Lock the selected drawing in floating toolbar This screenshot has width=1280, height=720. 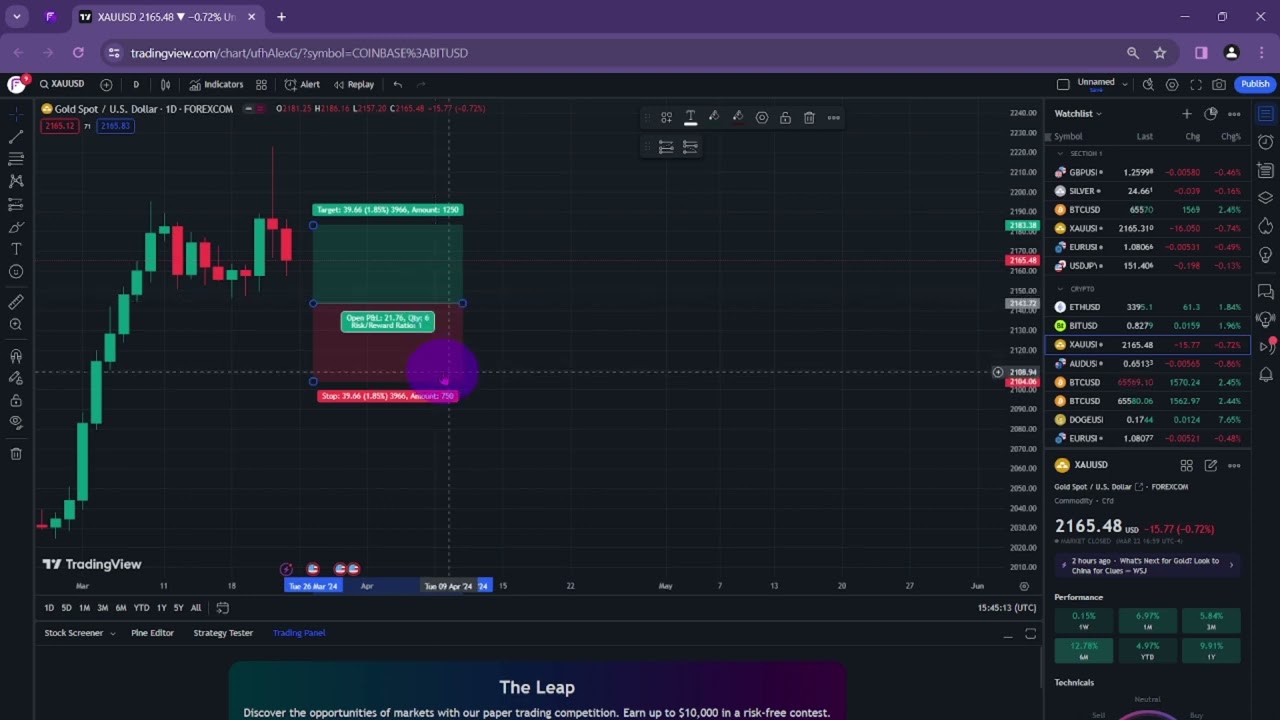point(785,118)
